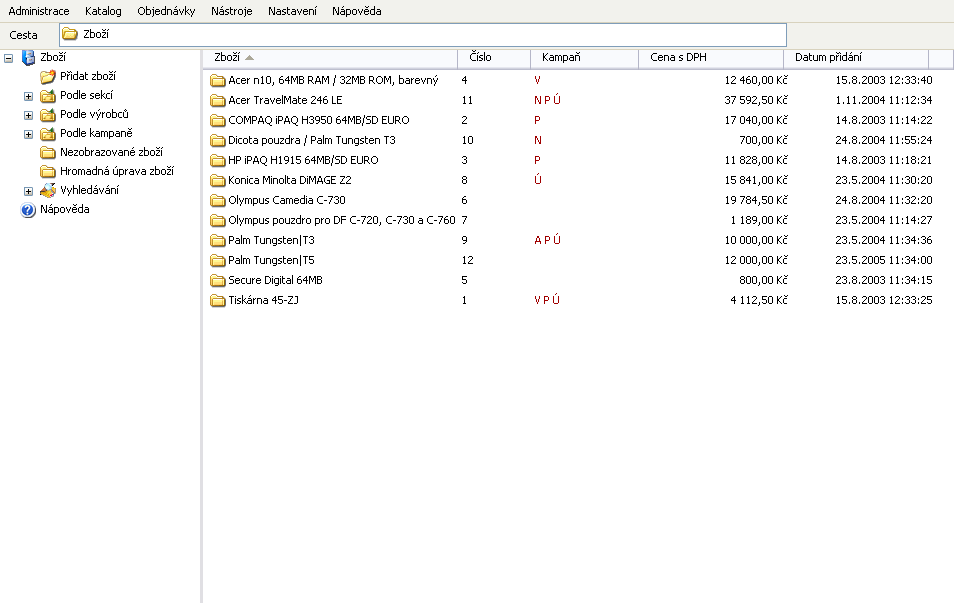Select Hromadná úprava zboží tree label
This screenshot has height=603, width=954.
click(117, 171)
